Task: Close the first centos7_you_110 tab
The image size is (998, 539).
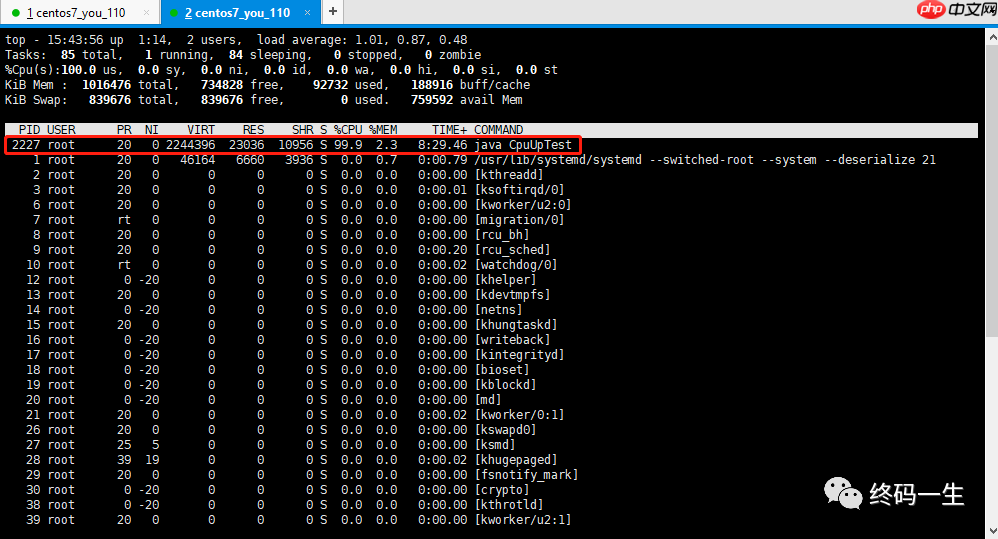Action: [146, 13]
